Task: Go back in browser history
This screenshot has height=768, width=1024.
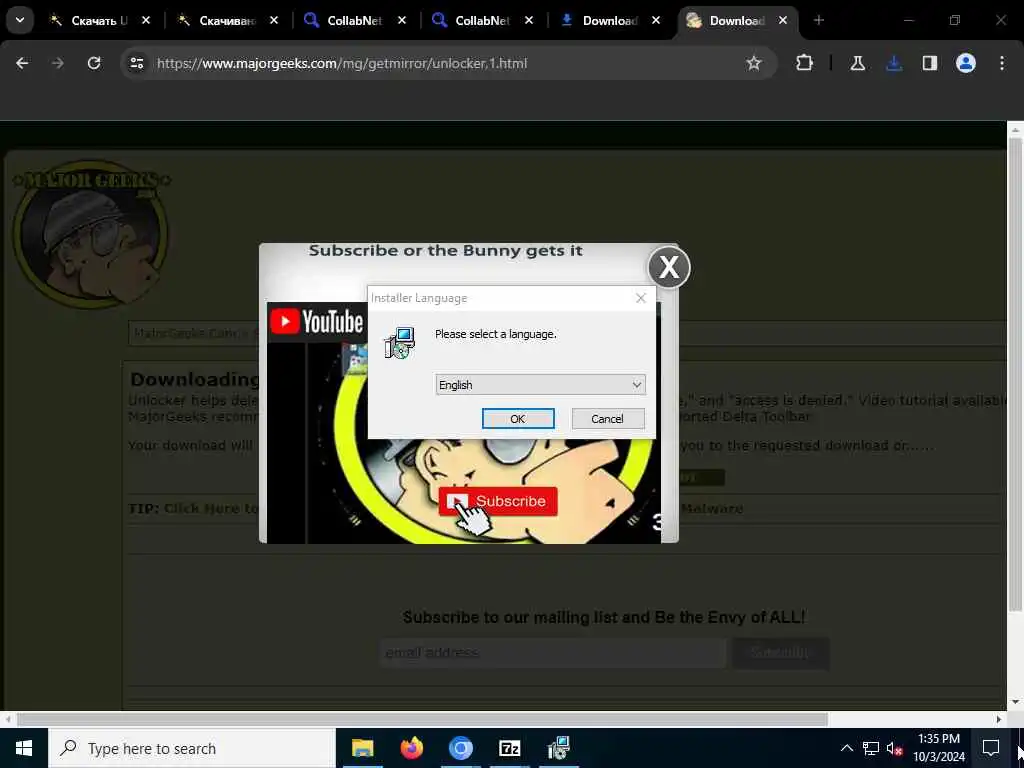Action: coord(22,63)
